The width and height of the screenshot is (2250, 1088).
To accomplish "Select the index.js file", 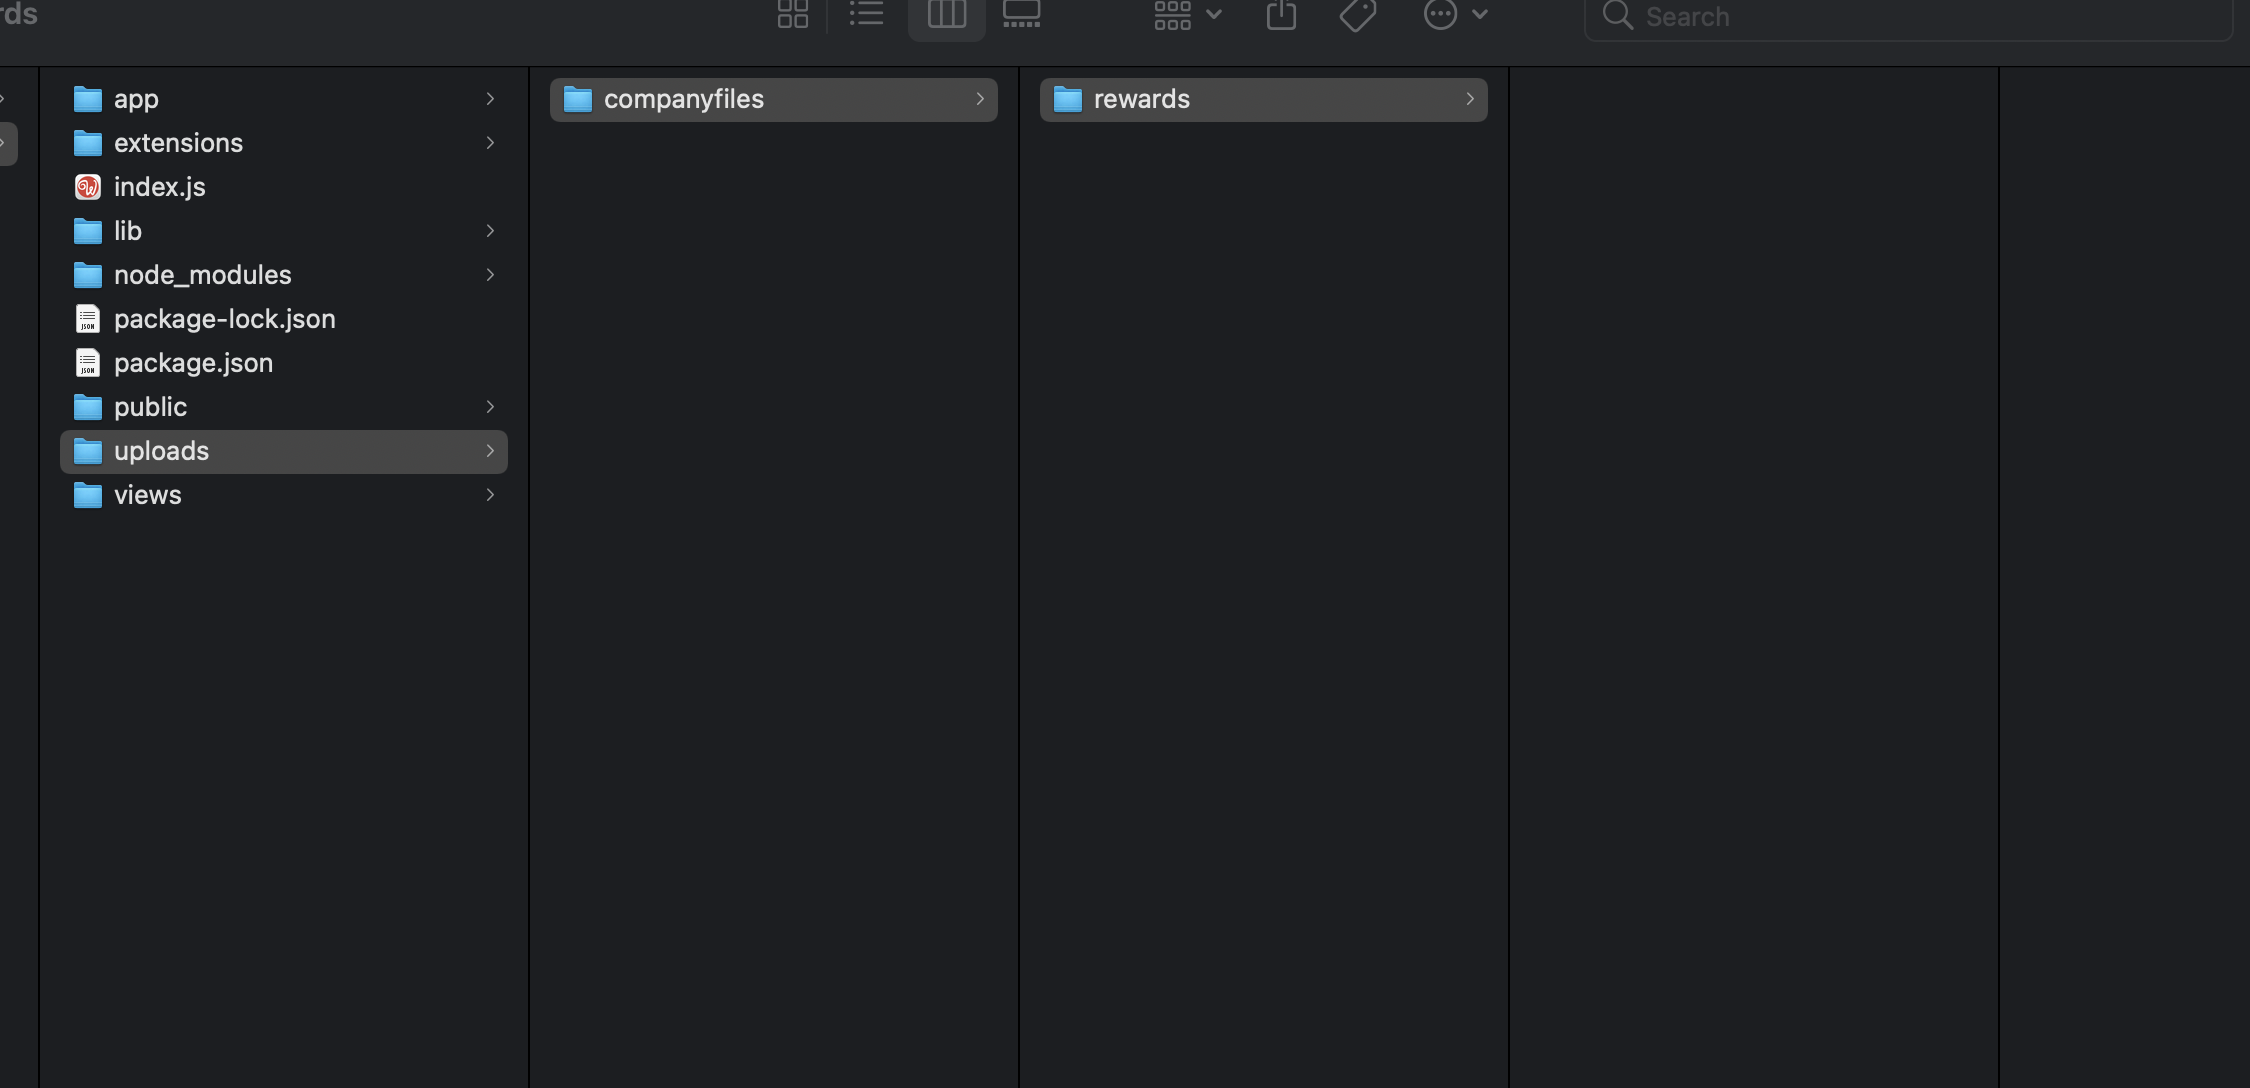I will (159, 187).
